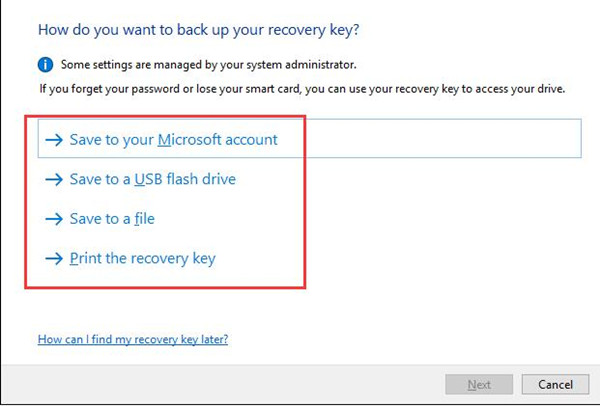Select Save to a USB flash drive text
Screen dimensions: 600x406
[153, 179]
